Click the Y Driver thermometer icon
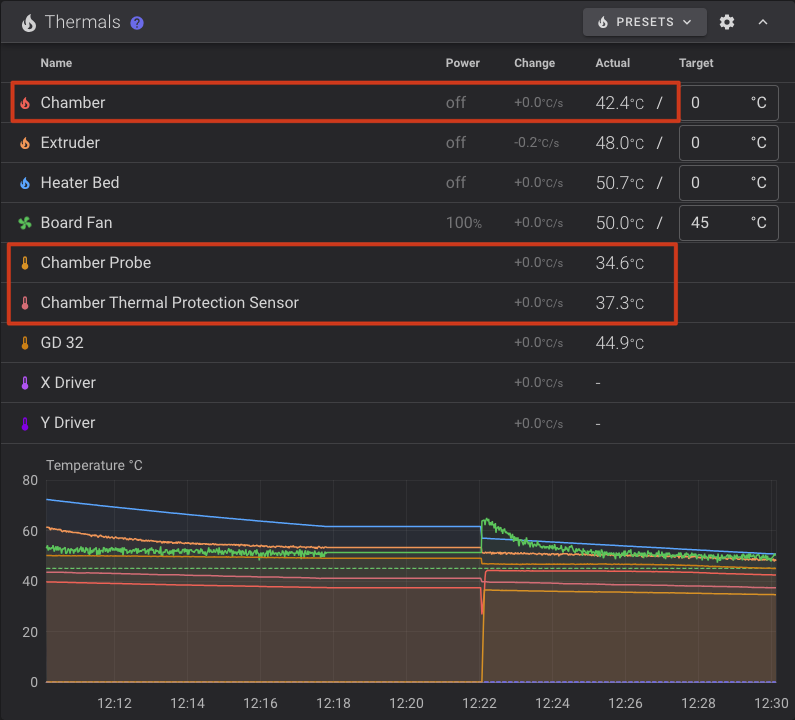This screenshot has width=795, height=720. 25,423
